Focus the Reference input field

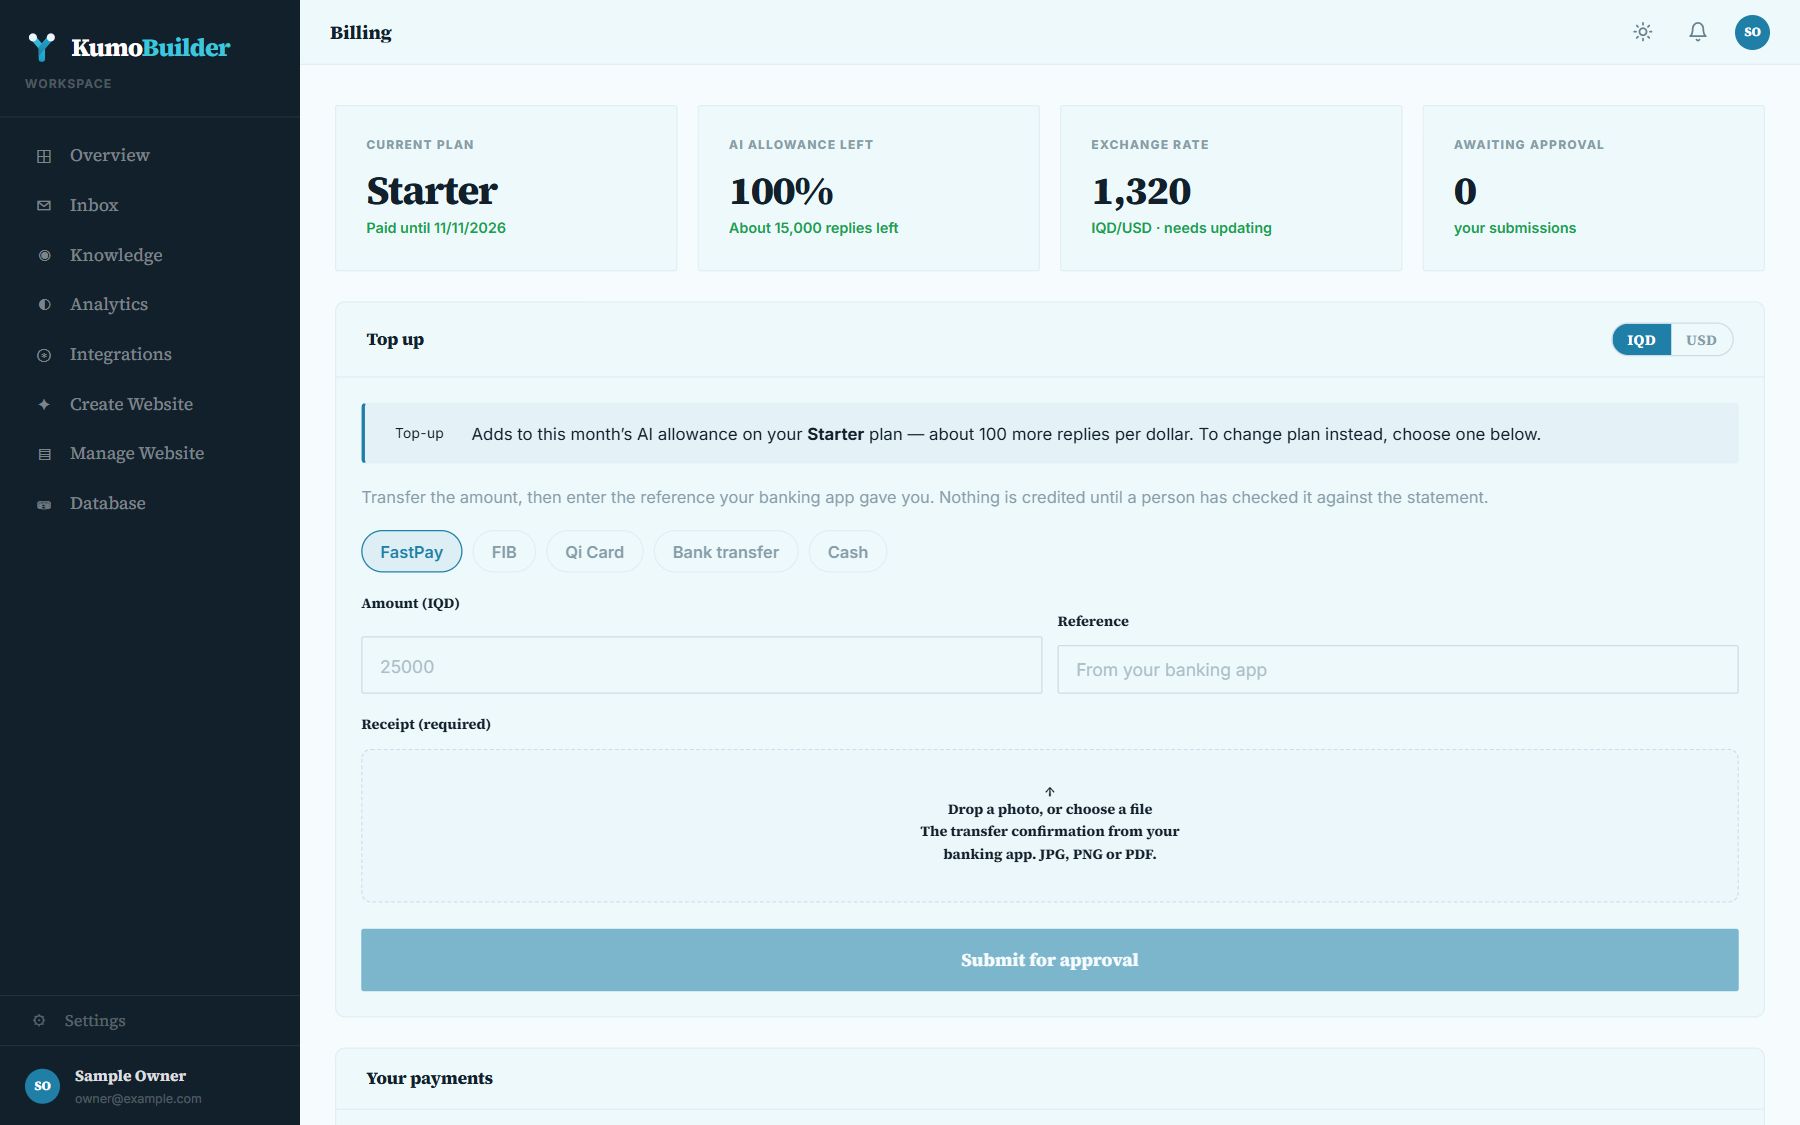[1398, 670]
